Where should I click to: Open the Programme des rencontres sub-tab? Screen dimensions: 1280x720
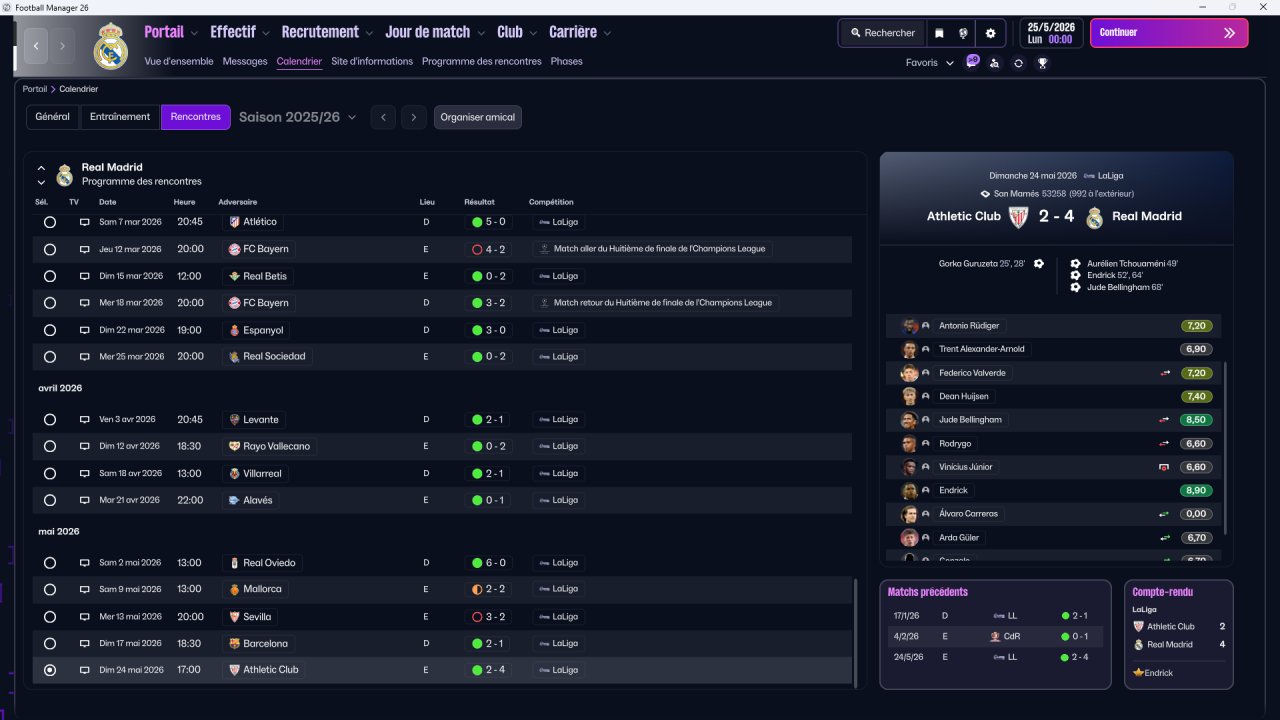pos(482,61)
